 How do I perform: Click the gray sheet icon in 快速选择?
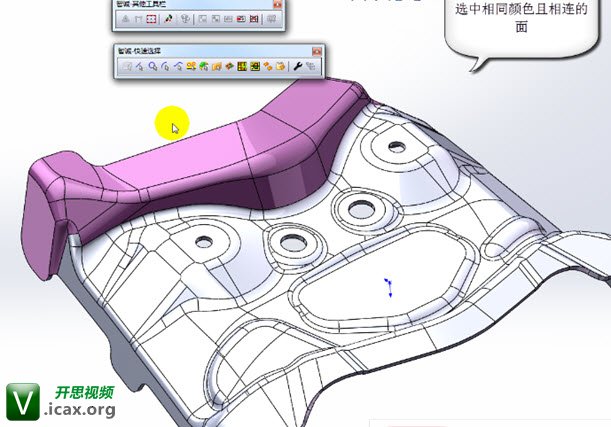[x=127, y=66]
